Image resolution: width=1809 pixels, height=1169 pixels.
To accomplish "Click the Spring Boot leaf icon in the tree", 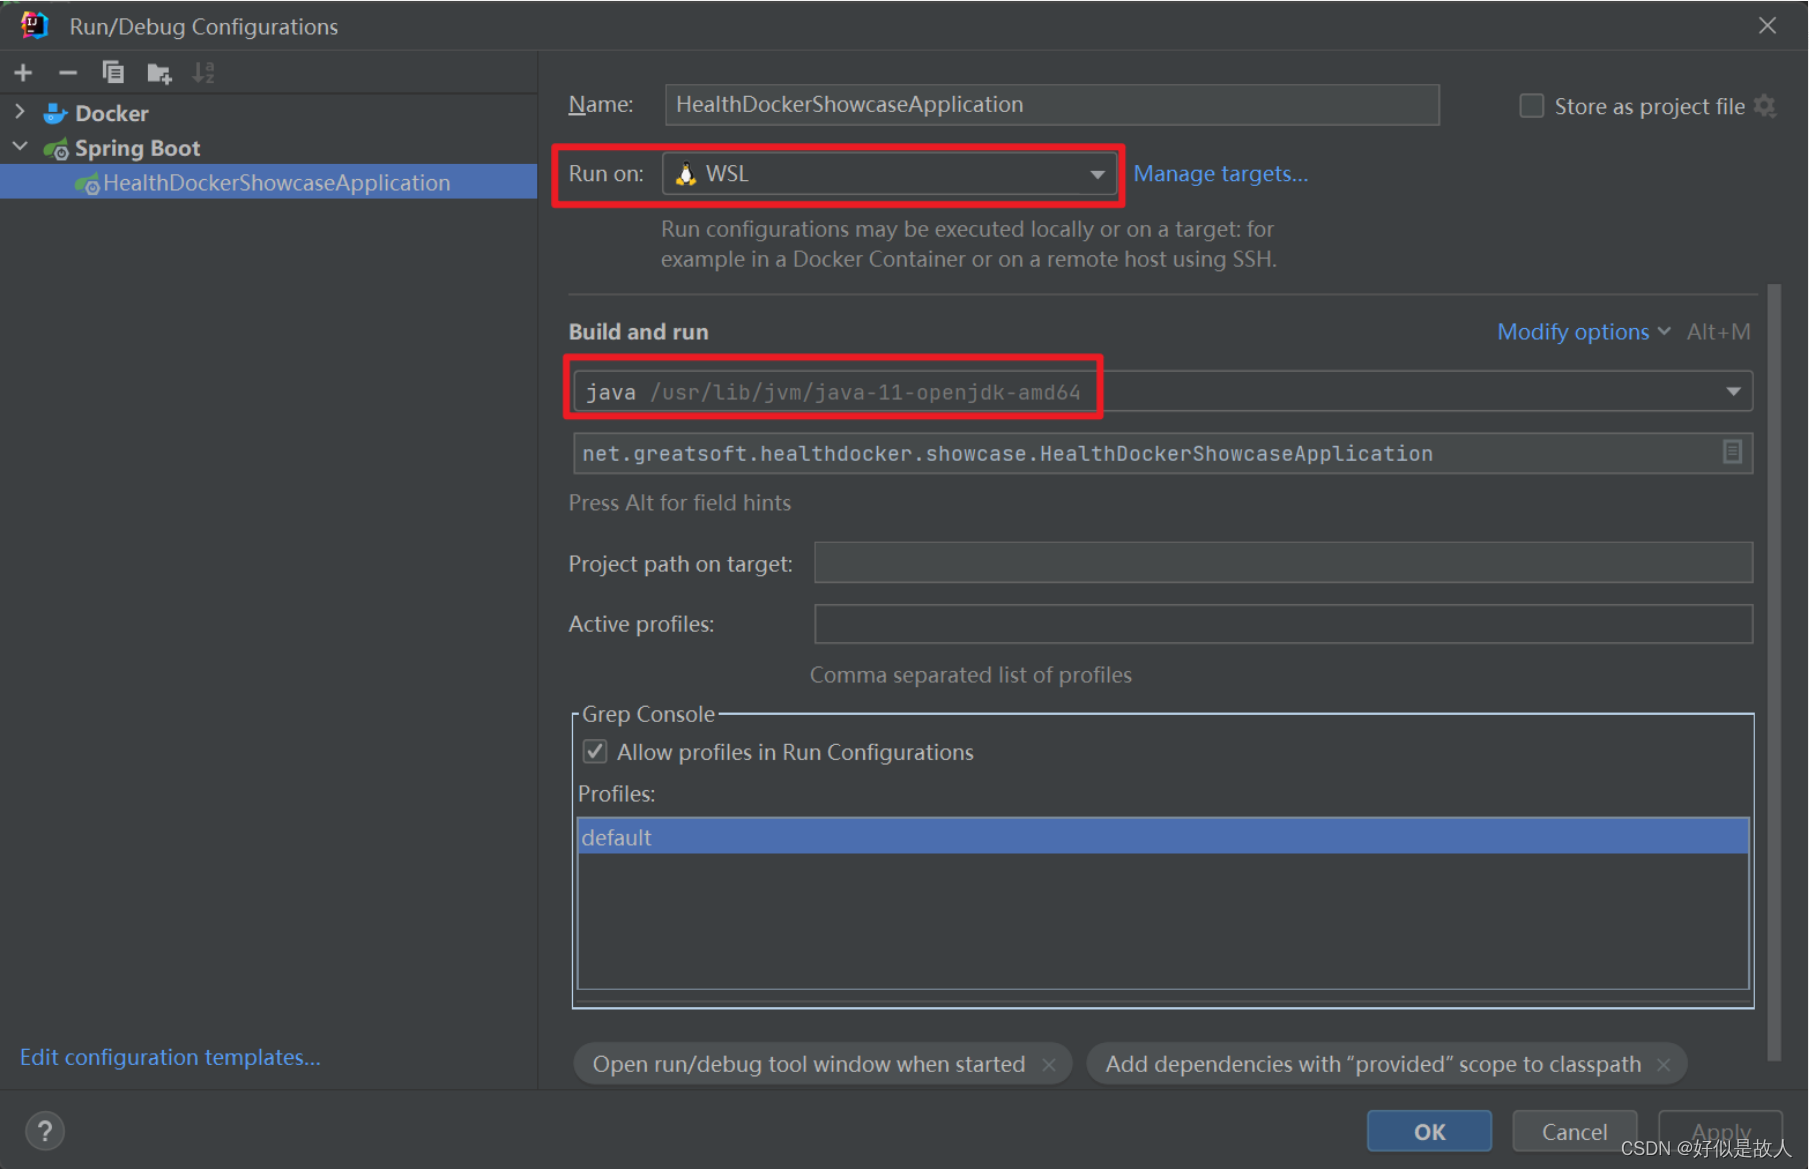I will pyautogui.click(x=57, y=147).
